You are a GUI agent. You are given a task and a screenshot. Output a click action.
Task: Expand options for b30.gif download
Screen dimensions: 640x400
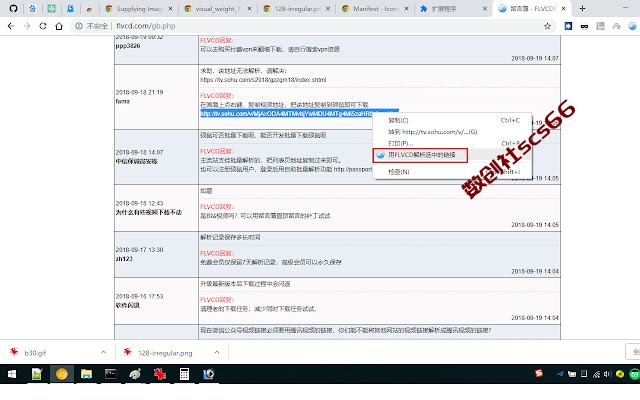tap(103, 352)
